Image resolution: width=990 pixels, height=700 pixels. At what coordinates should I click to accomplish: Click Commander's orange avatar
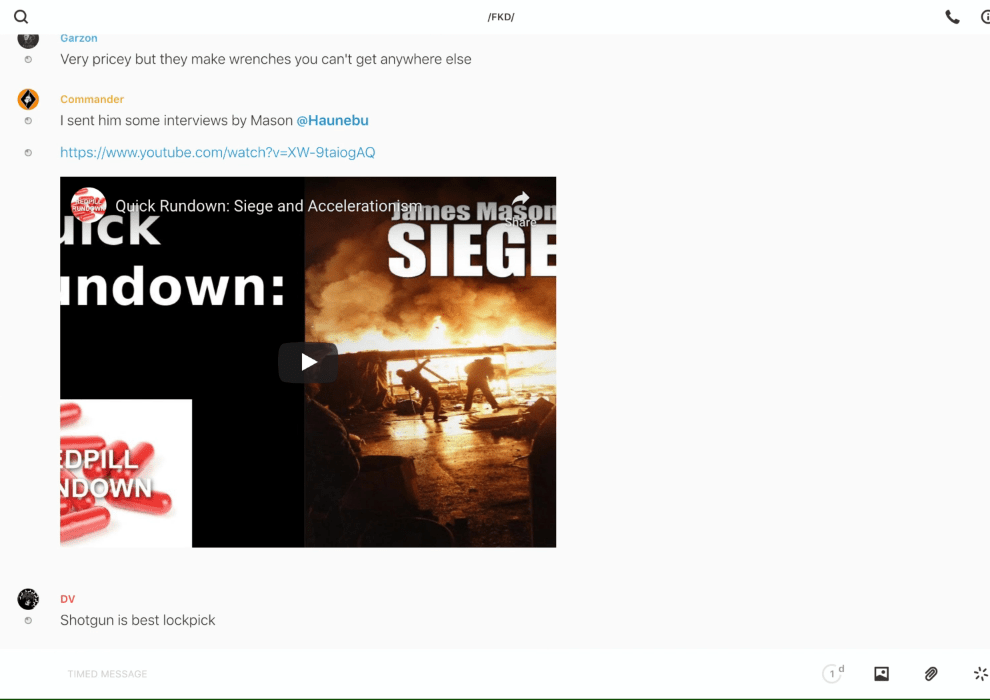(28, 99)
